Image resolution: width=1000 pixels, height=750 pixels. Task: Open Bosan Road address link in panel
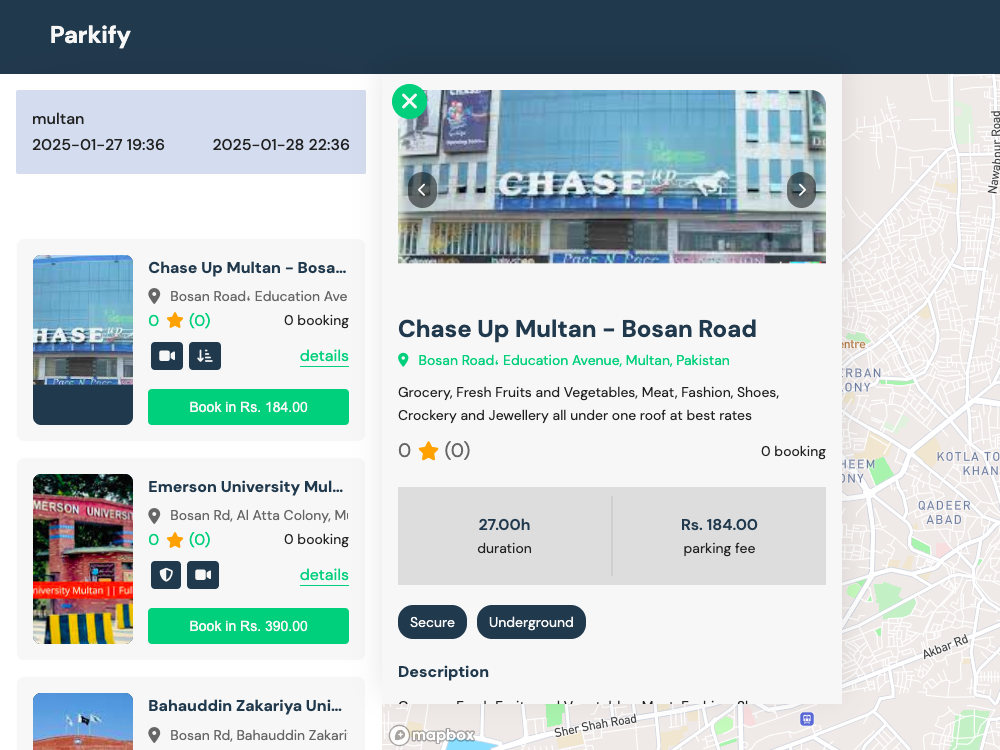tap(573, 360)
